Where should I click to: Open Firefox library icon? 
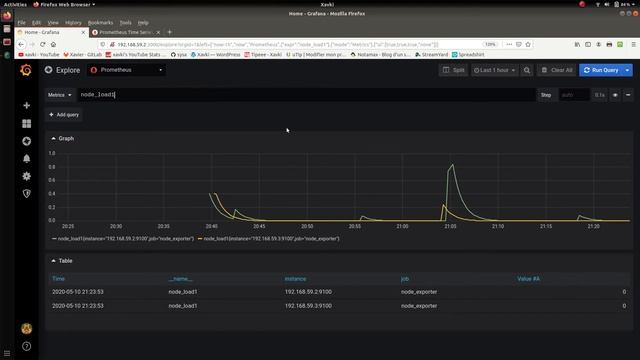point(577,44)
